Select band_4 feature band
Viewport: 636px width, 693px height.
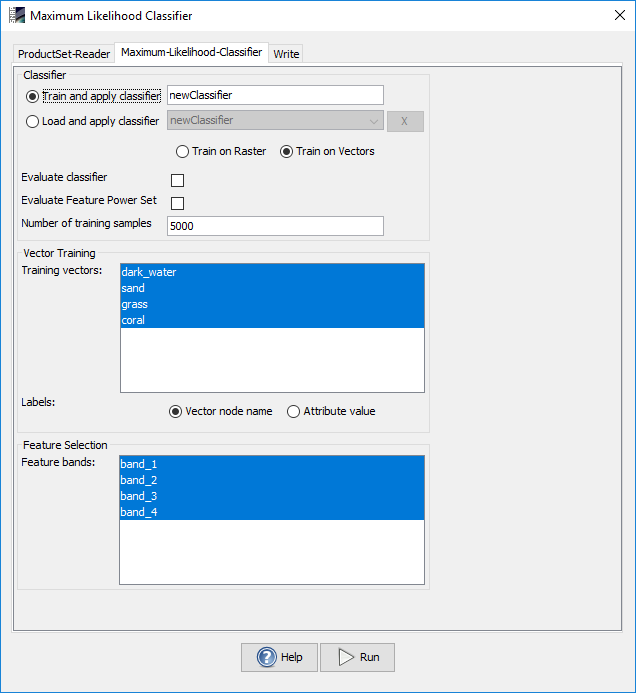(x=272, y=512)
